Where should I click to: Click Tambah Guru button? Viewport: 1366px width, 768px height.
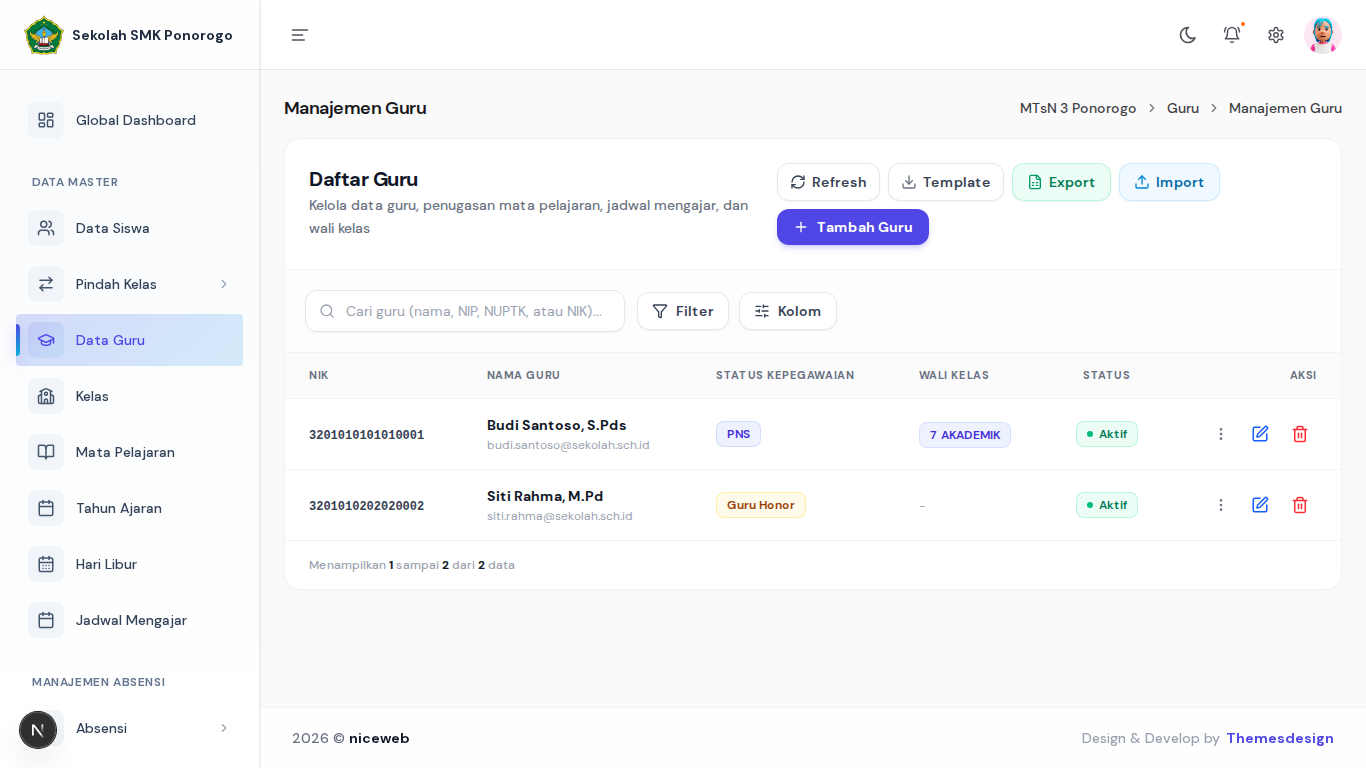(853, 227)
